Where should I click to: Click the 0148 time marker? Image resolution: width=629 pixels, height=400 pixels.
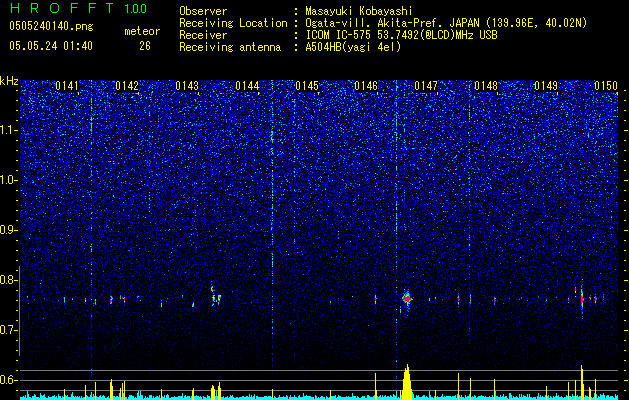click(x=486, y=86)
